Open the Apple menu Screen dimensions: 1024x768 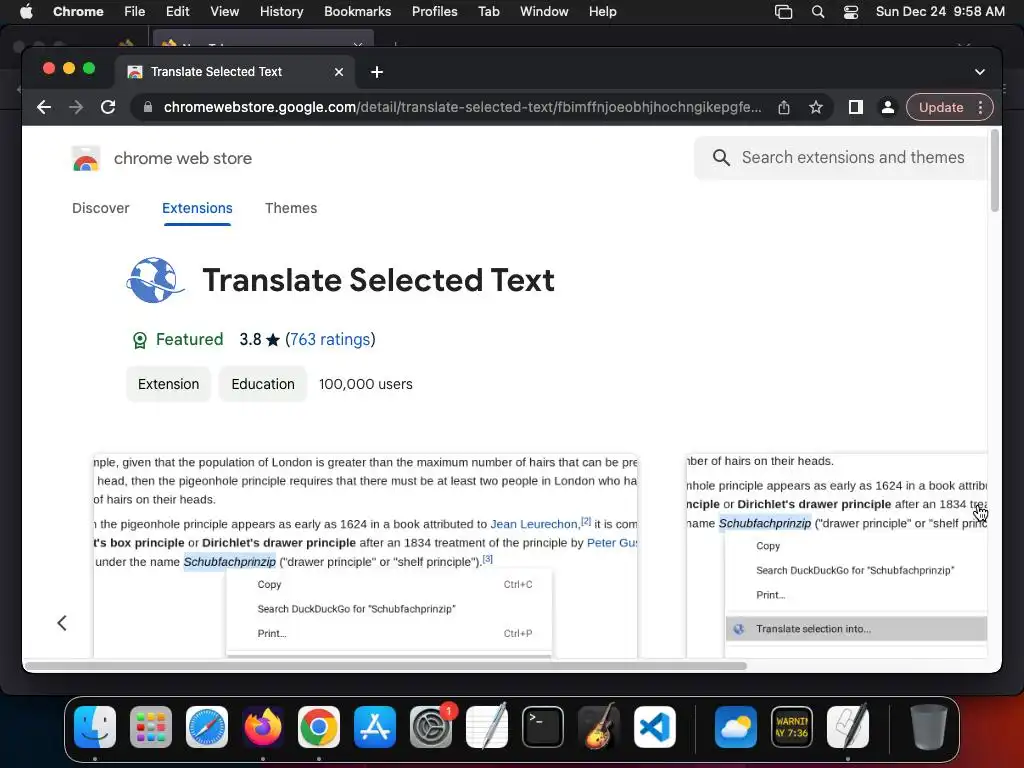click(x=26, y=12)
